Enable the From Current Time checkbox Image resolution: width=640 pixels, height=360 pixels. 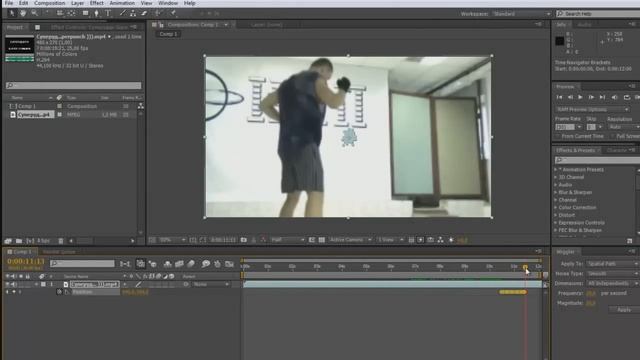point(558,136)
